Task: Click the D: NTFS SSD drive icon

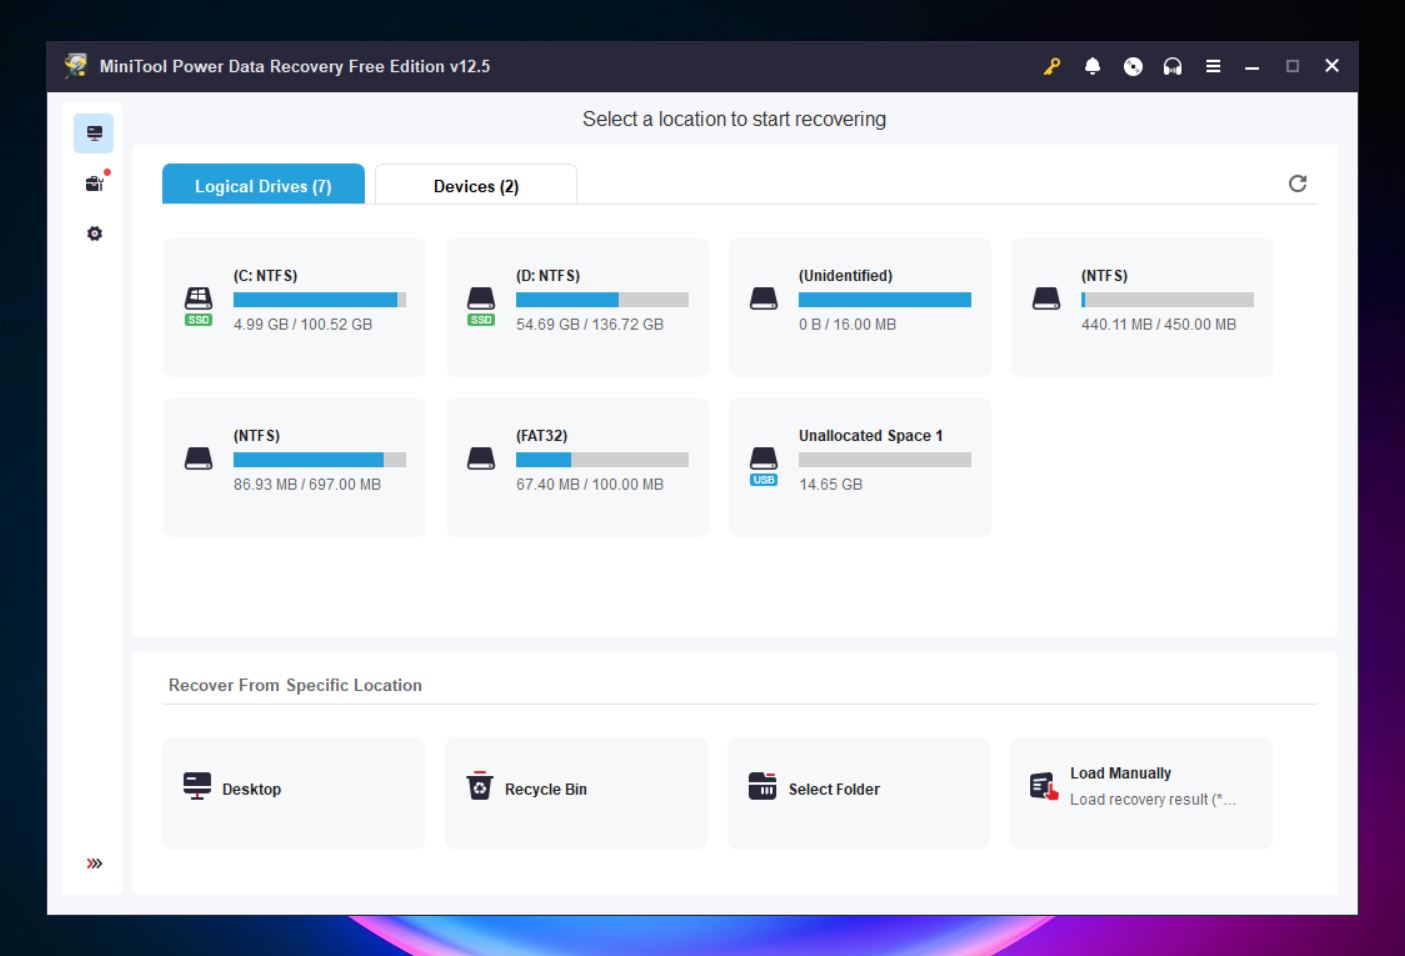Action: click(481, 305)
